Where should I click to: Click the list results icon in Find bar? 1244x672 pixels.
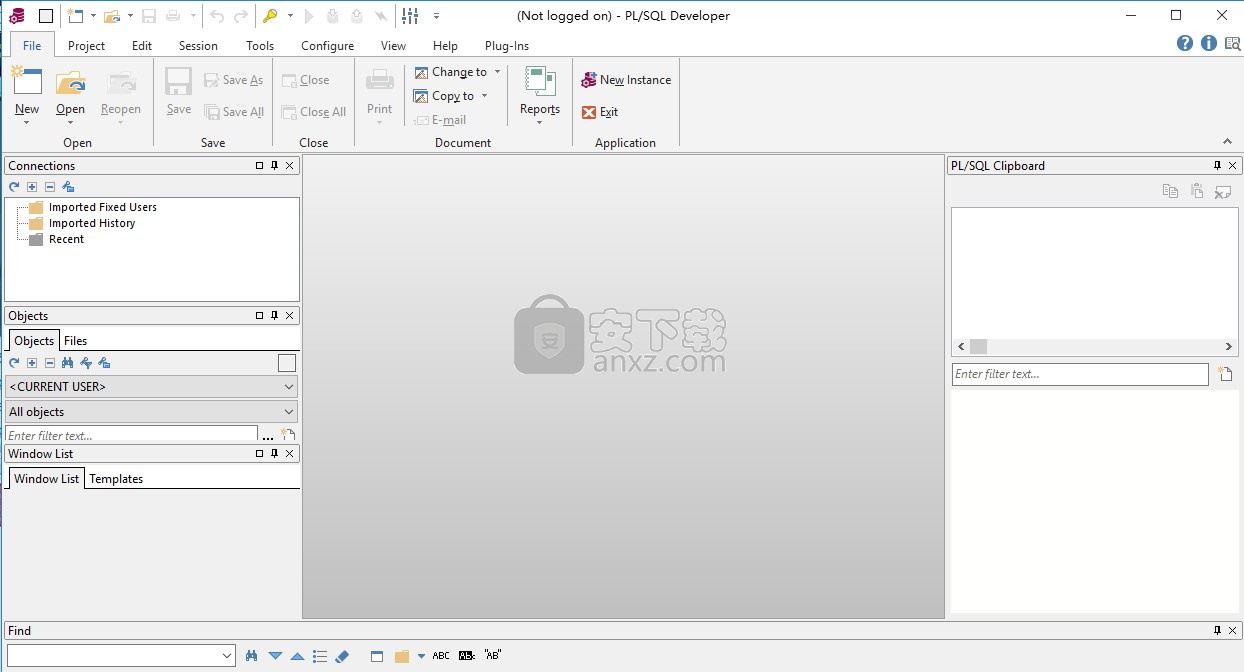(x=320, y=656)
